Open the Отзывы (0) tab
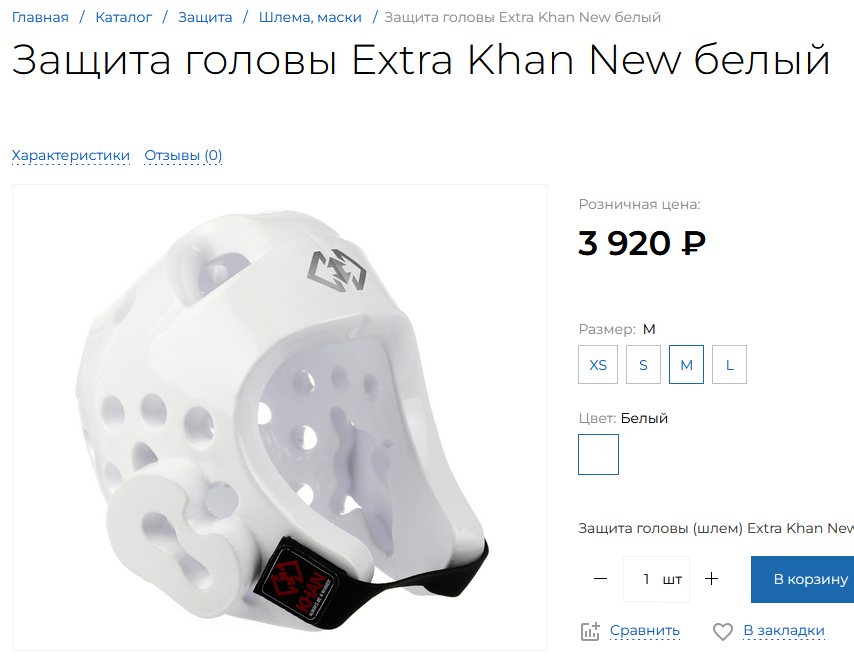The width and height of the screenshot is (854, 670). click(x=183, y=156)
